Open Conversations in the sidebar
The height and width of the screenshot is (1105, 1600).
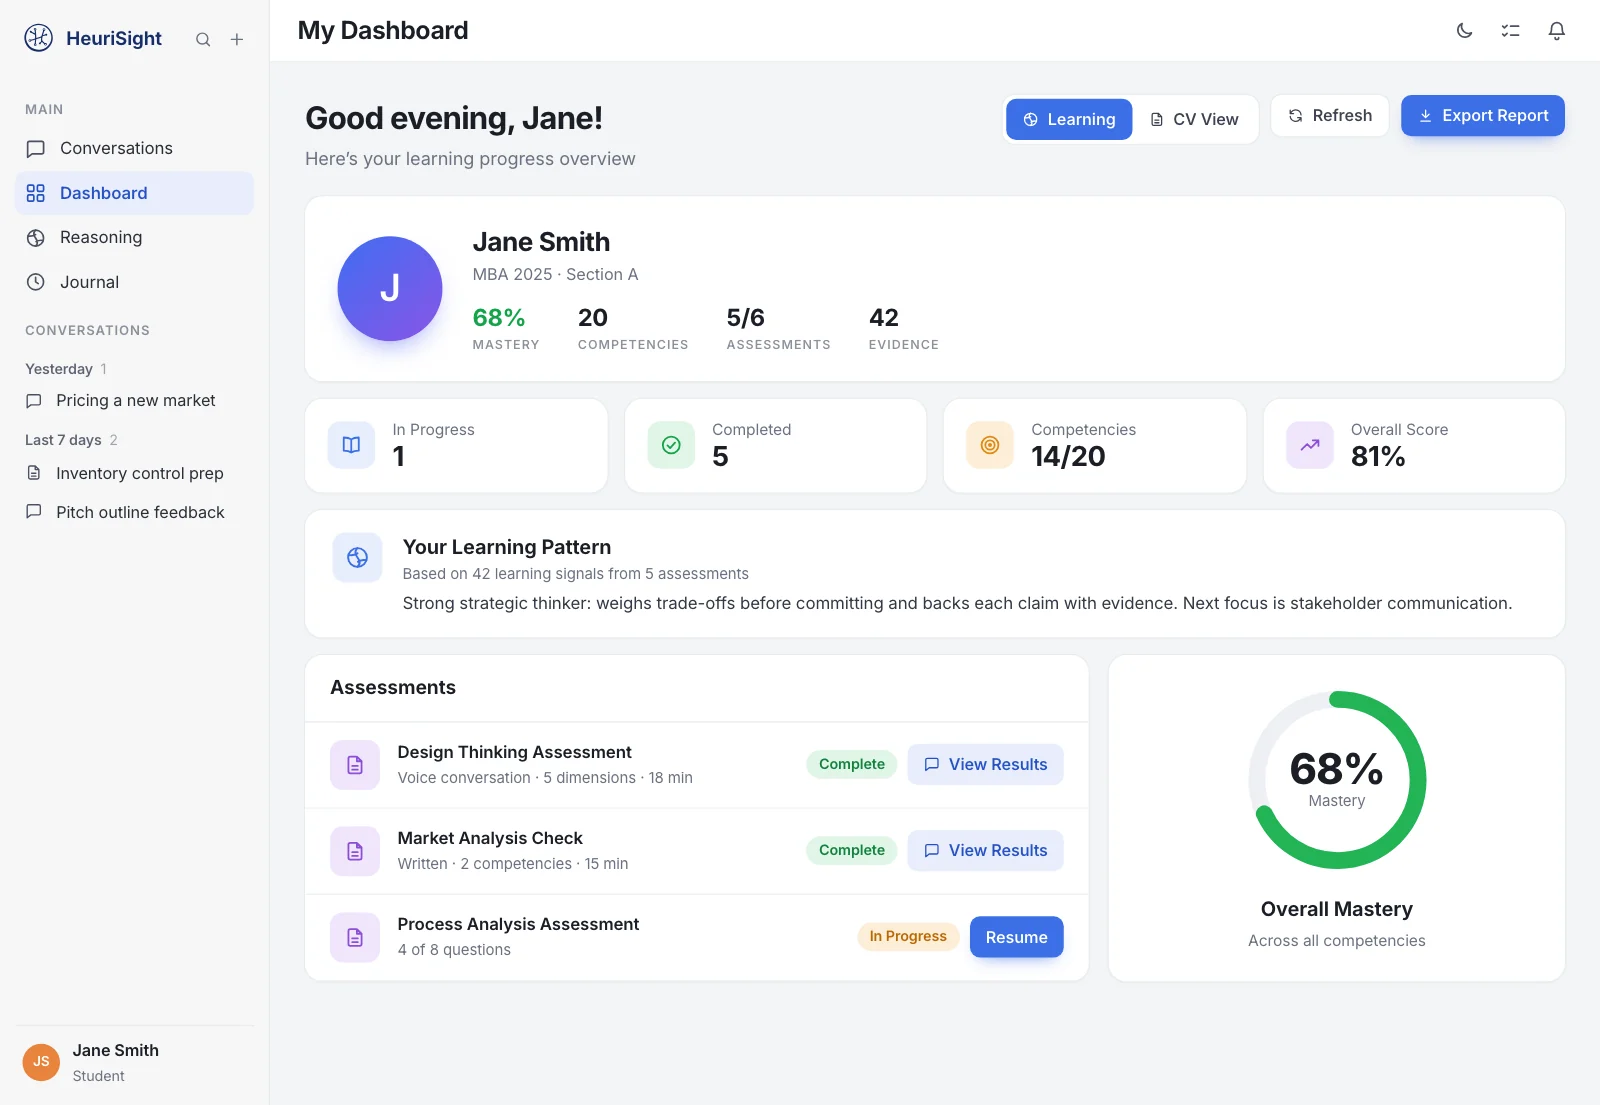coord(135,148)
